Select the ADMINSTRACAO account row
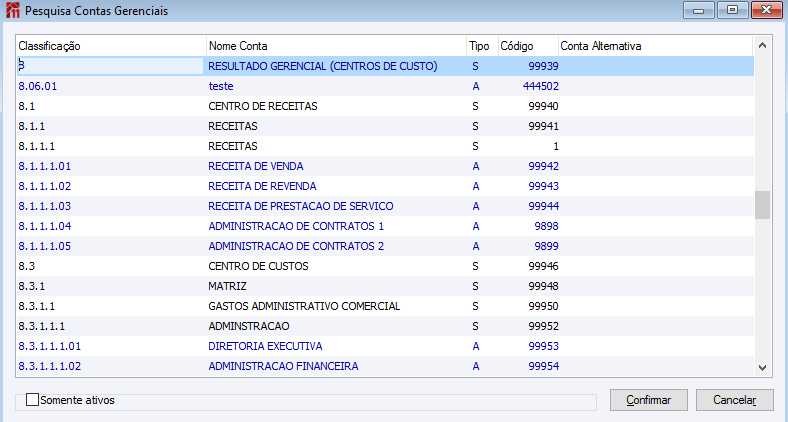Viewport: 788px width, 422px height. 385,326
